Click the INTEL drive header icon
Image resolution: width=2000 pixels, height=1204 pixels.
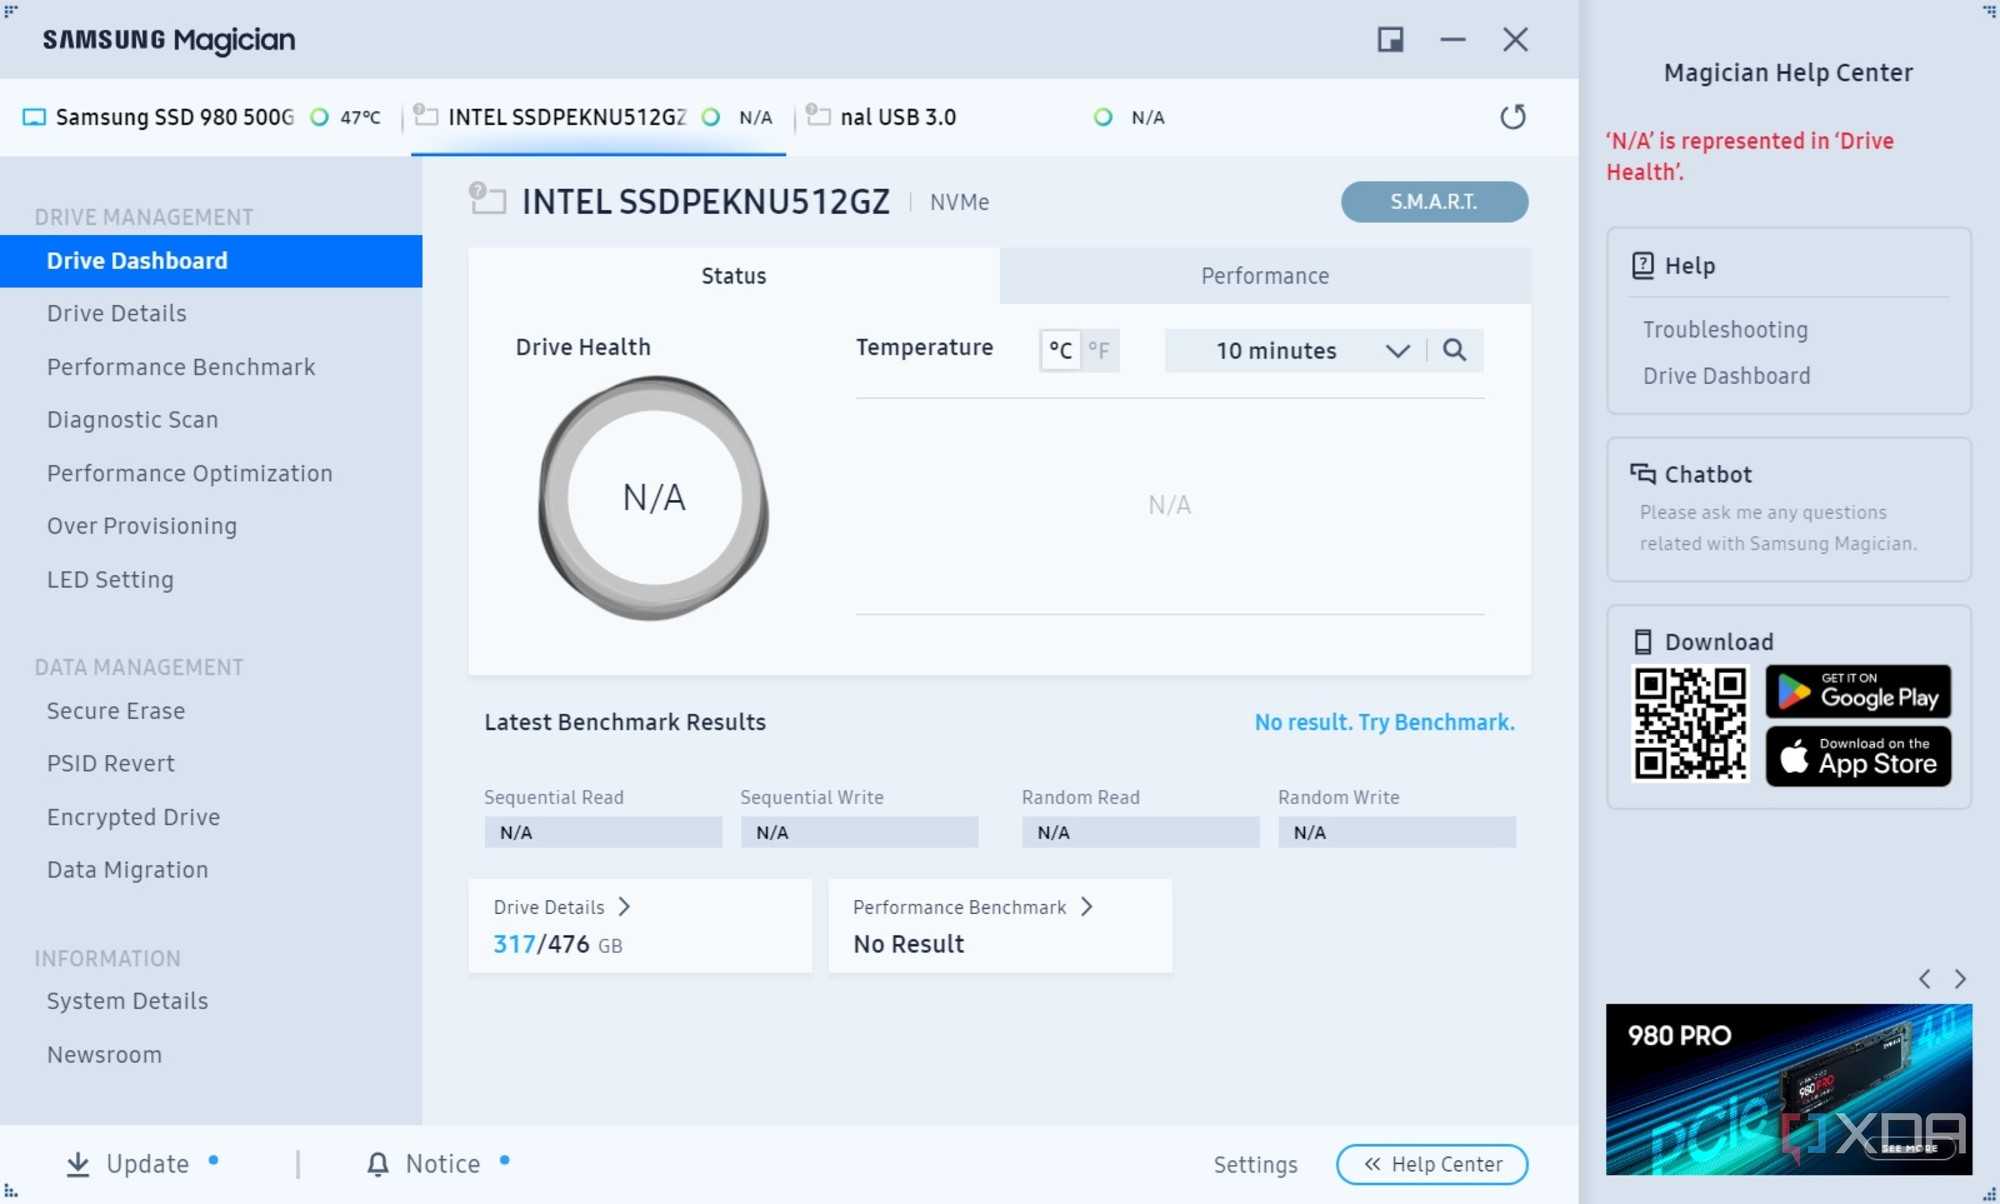coord(487,198)
